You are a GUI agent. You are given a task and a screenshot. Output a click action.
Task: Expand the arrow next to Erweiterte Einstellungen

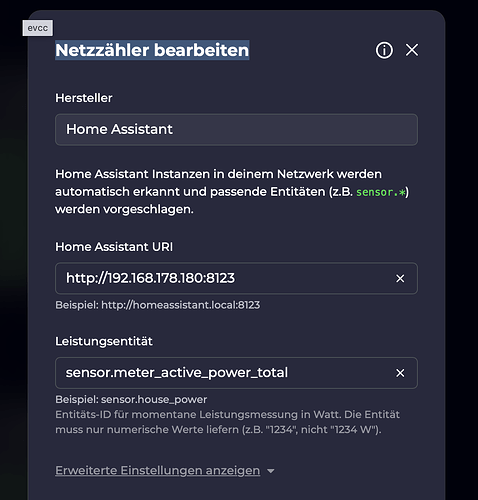tap(271, 471)
